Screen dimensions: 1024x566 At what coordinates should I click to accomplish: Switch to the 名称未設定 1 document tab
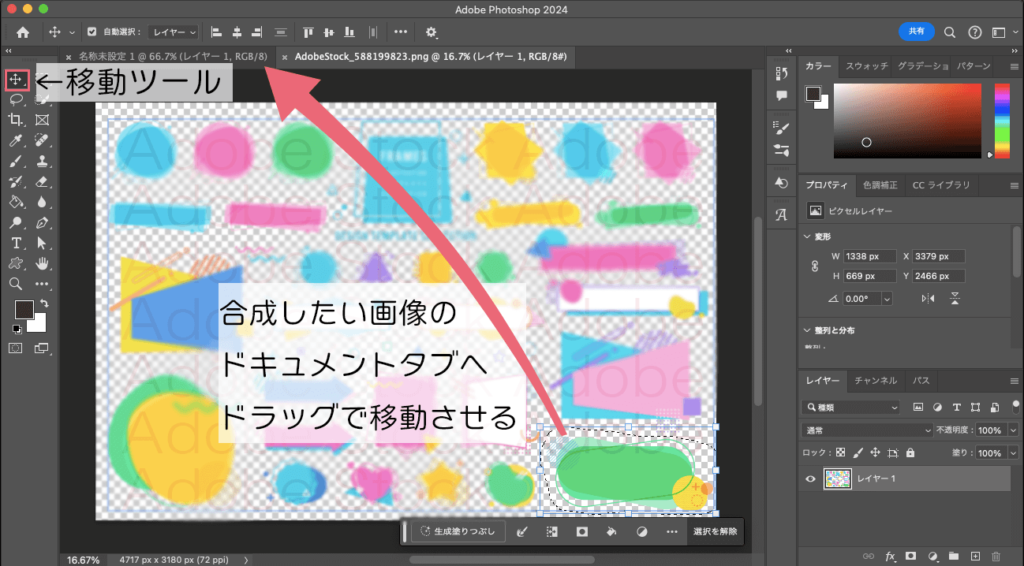coord(172,57)
